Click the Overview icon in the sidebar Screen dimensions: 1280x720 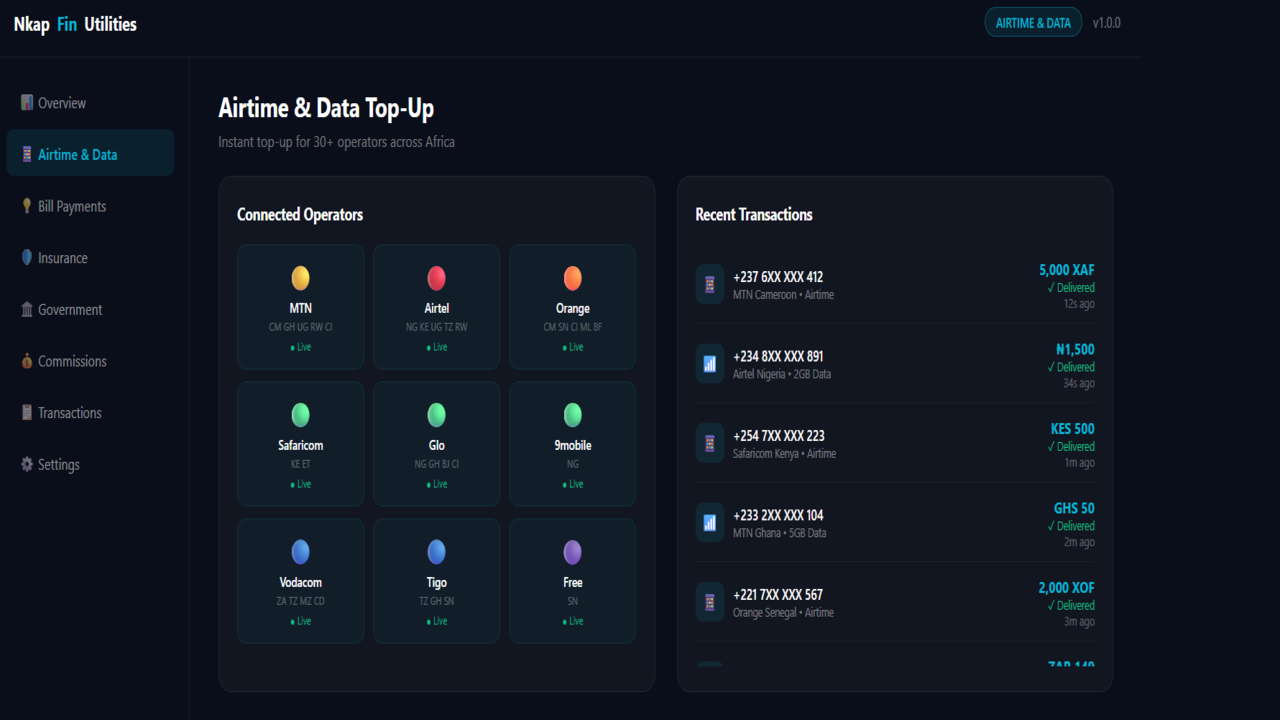(27, 103)
